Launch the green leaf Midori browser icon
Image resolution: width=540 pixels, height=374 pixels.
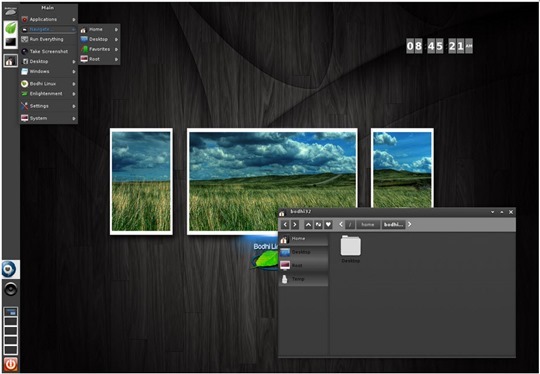click(11, 27)
